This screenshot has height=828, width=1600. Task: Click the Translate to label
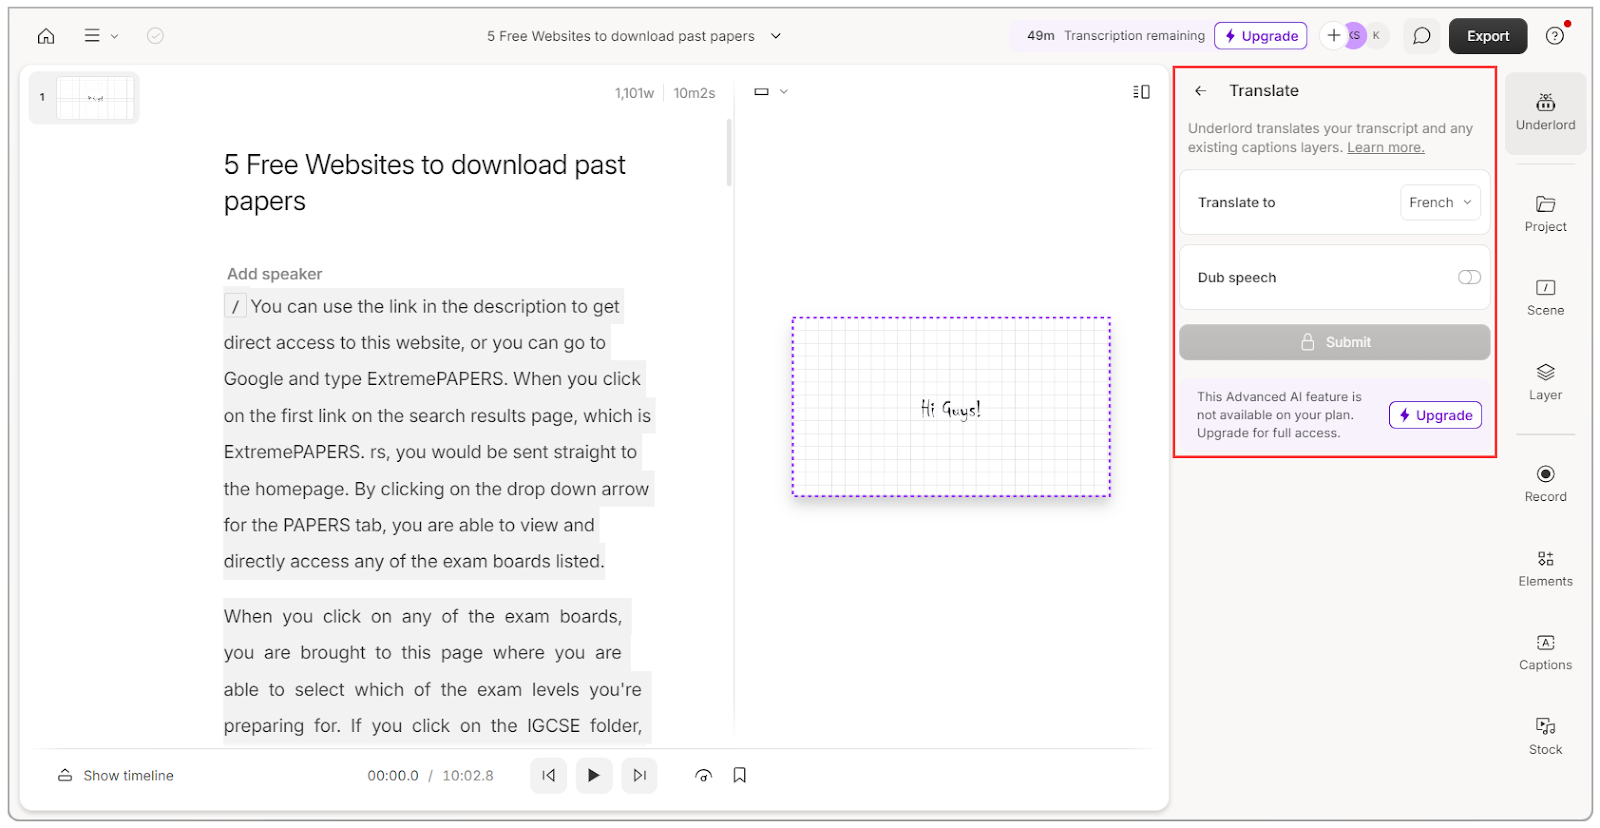point(1237,203)
